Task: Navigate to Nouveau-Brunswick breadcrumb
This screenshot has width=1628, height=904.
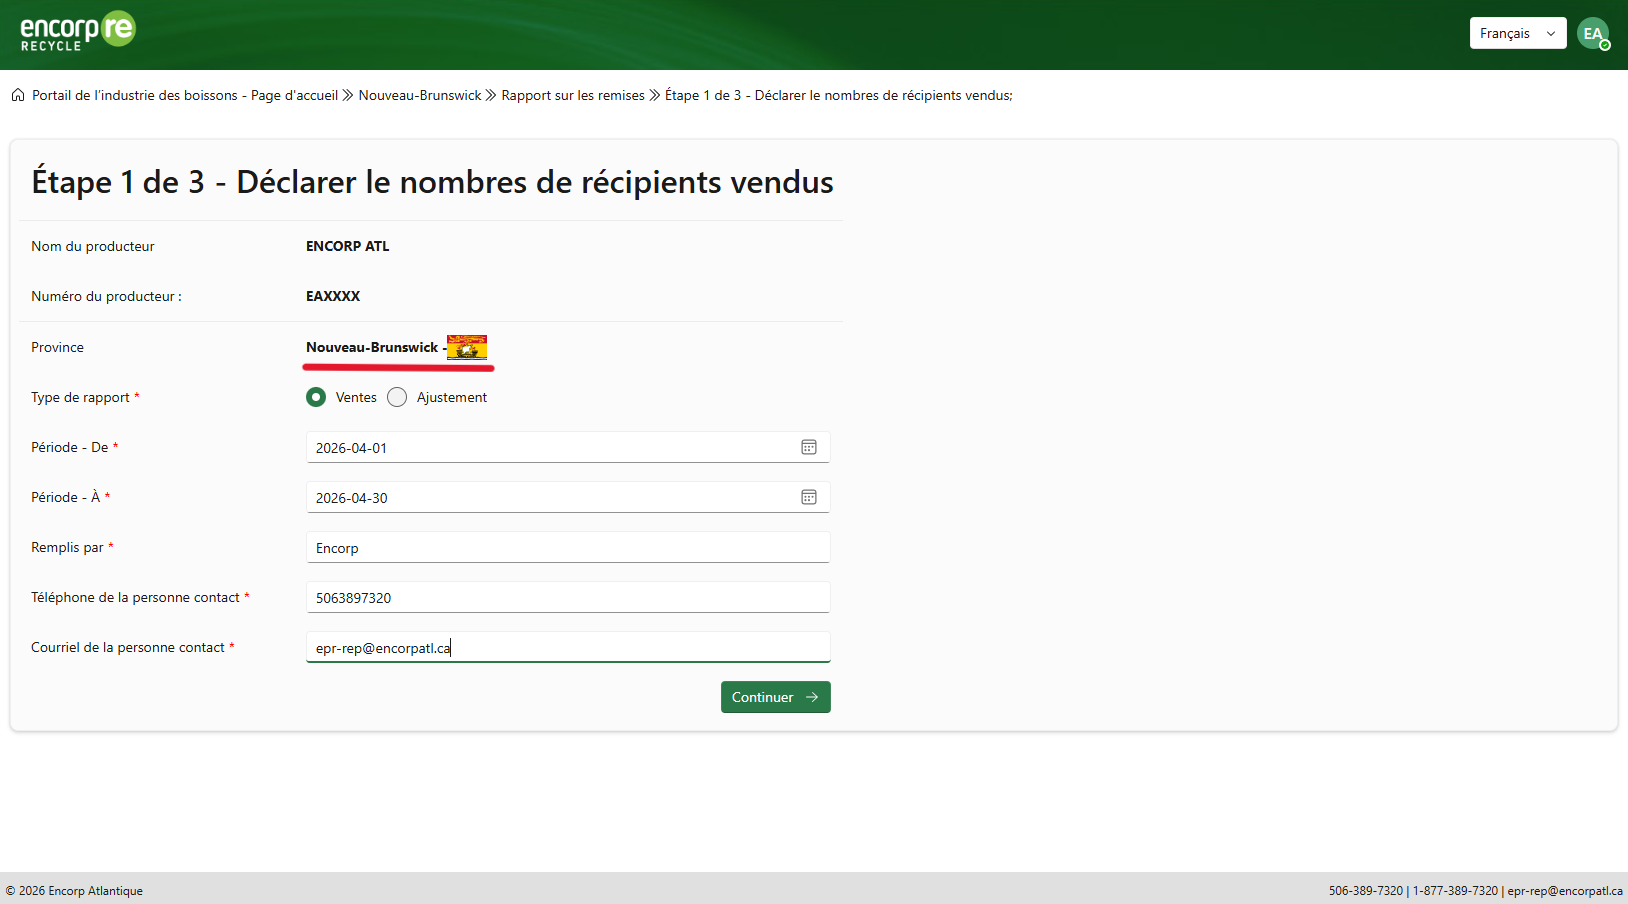Action: (420, 96)
